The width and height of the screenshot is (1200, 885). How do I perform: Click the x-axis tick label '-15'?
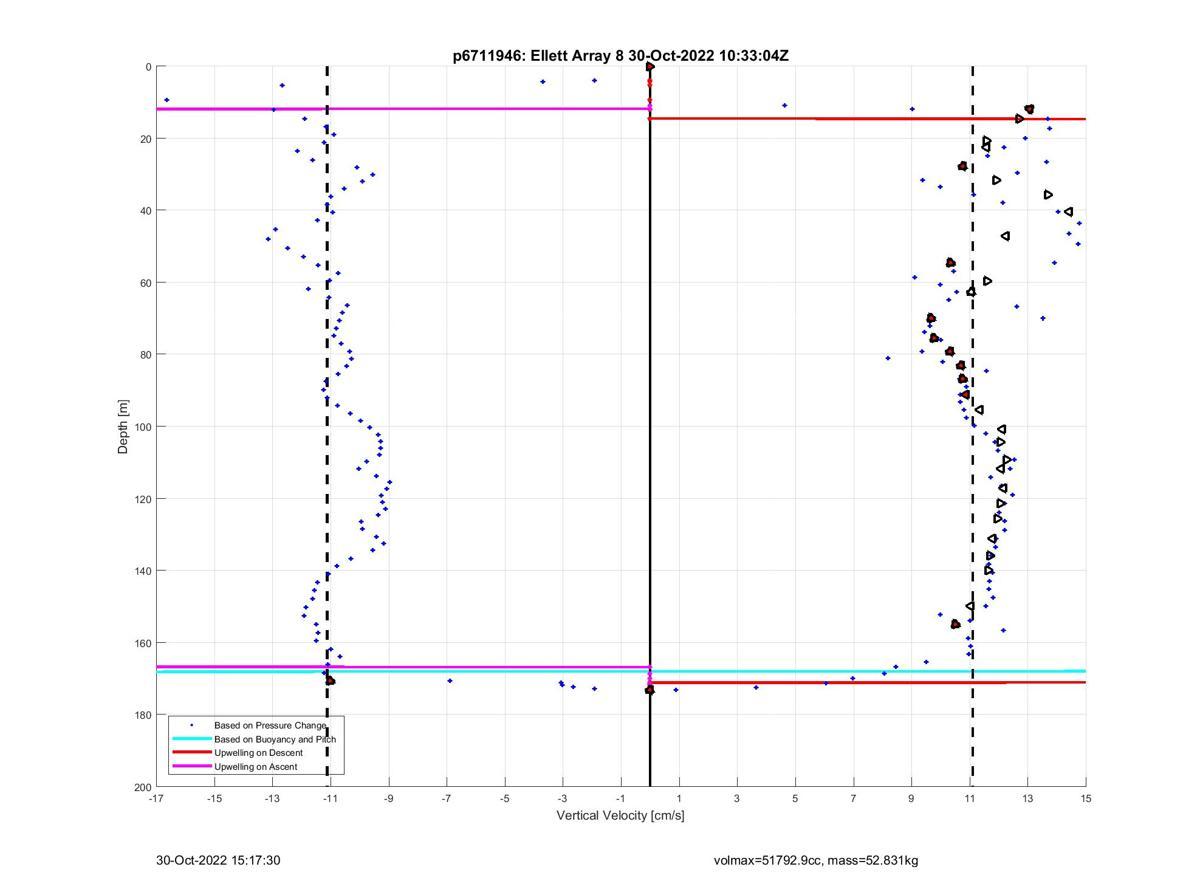click(x=214, y=799)
